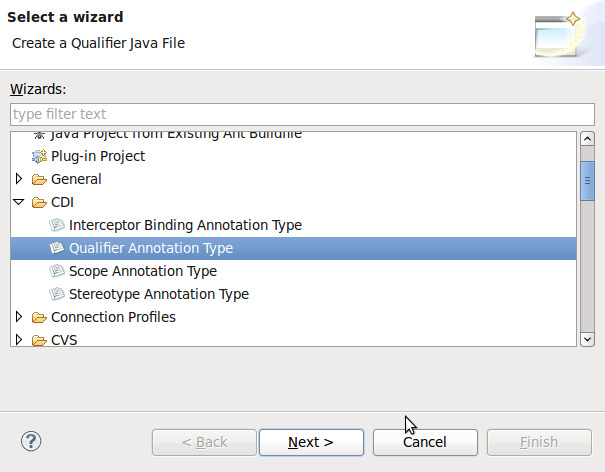
Task: Expand the General category
Action: [19, 179]
